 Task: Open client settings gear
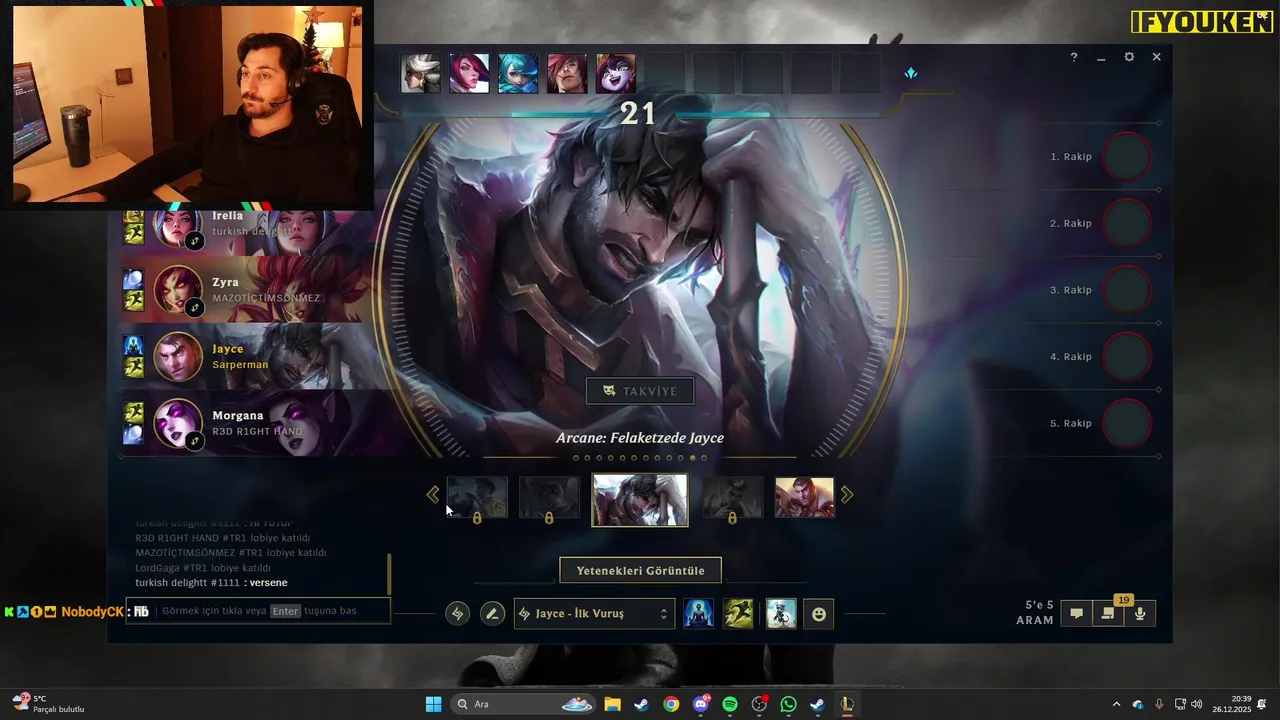point(1129,57)
